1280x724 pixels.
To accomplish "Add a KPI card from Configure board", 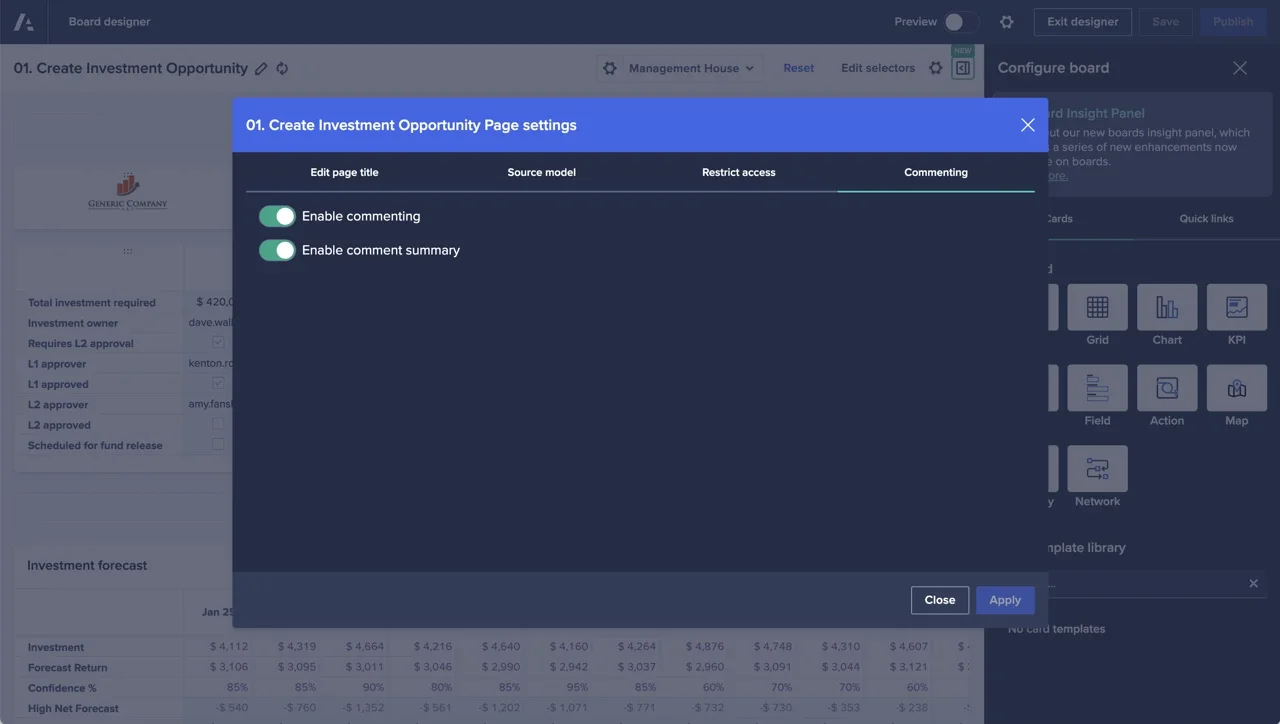I will point(1237,307).
